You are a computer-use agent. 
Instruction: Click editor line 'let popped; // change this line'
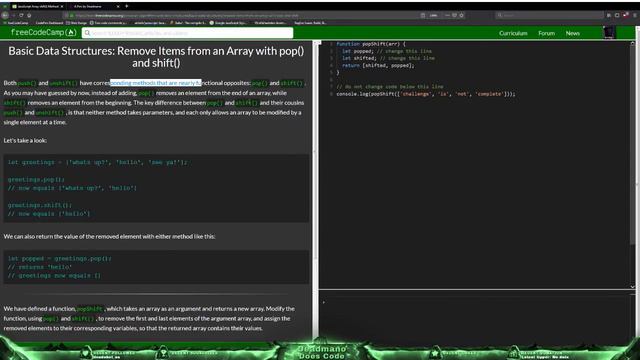point(387,51)
